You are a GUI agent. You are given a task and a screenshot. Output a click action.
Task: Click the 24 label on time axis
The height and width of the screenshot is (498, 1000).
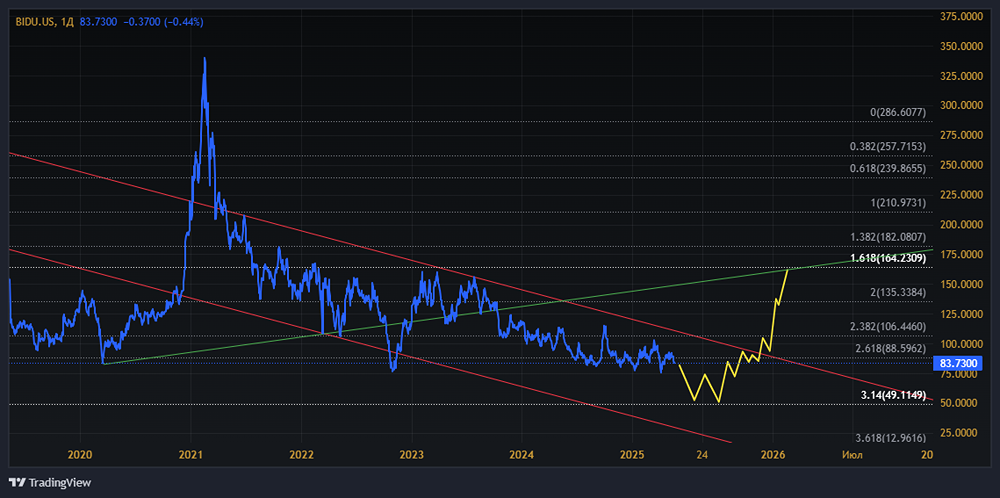pyautogui.click(x=702, y=455)
